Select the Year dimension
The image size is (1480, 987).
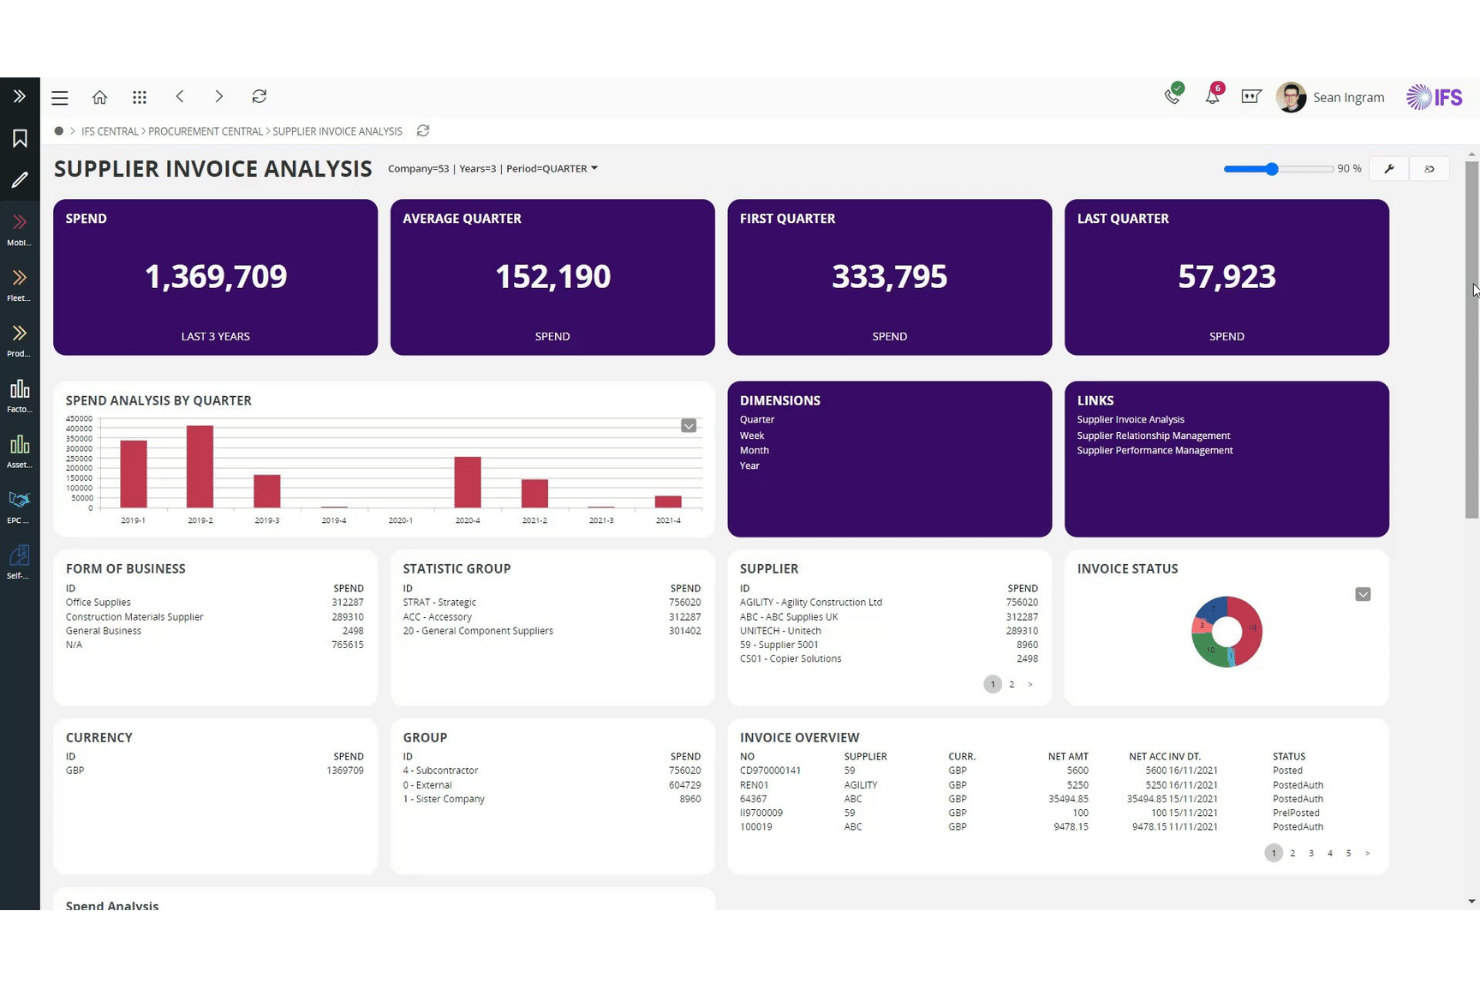tap(750, 466)
